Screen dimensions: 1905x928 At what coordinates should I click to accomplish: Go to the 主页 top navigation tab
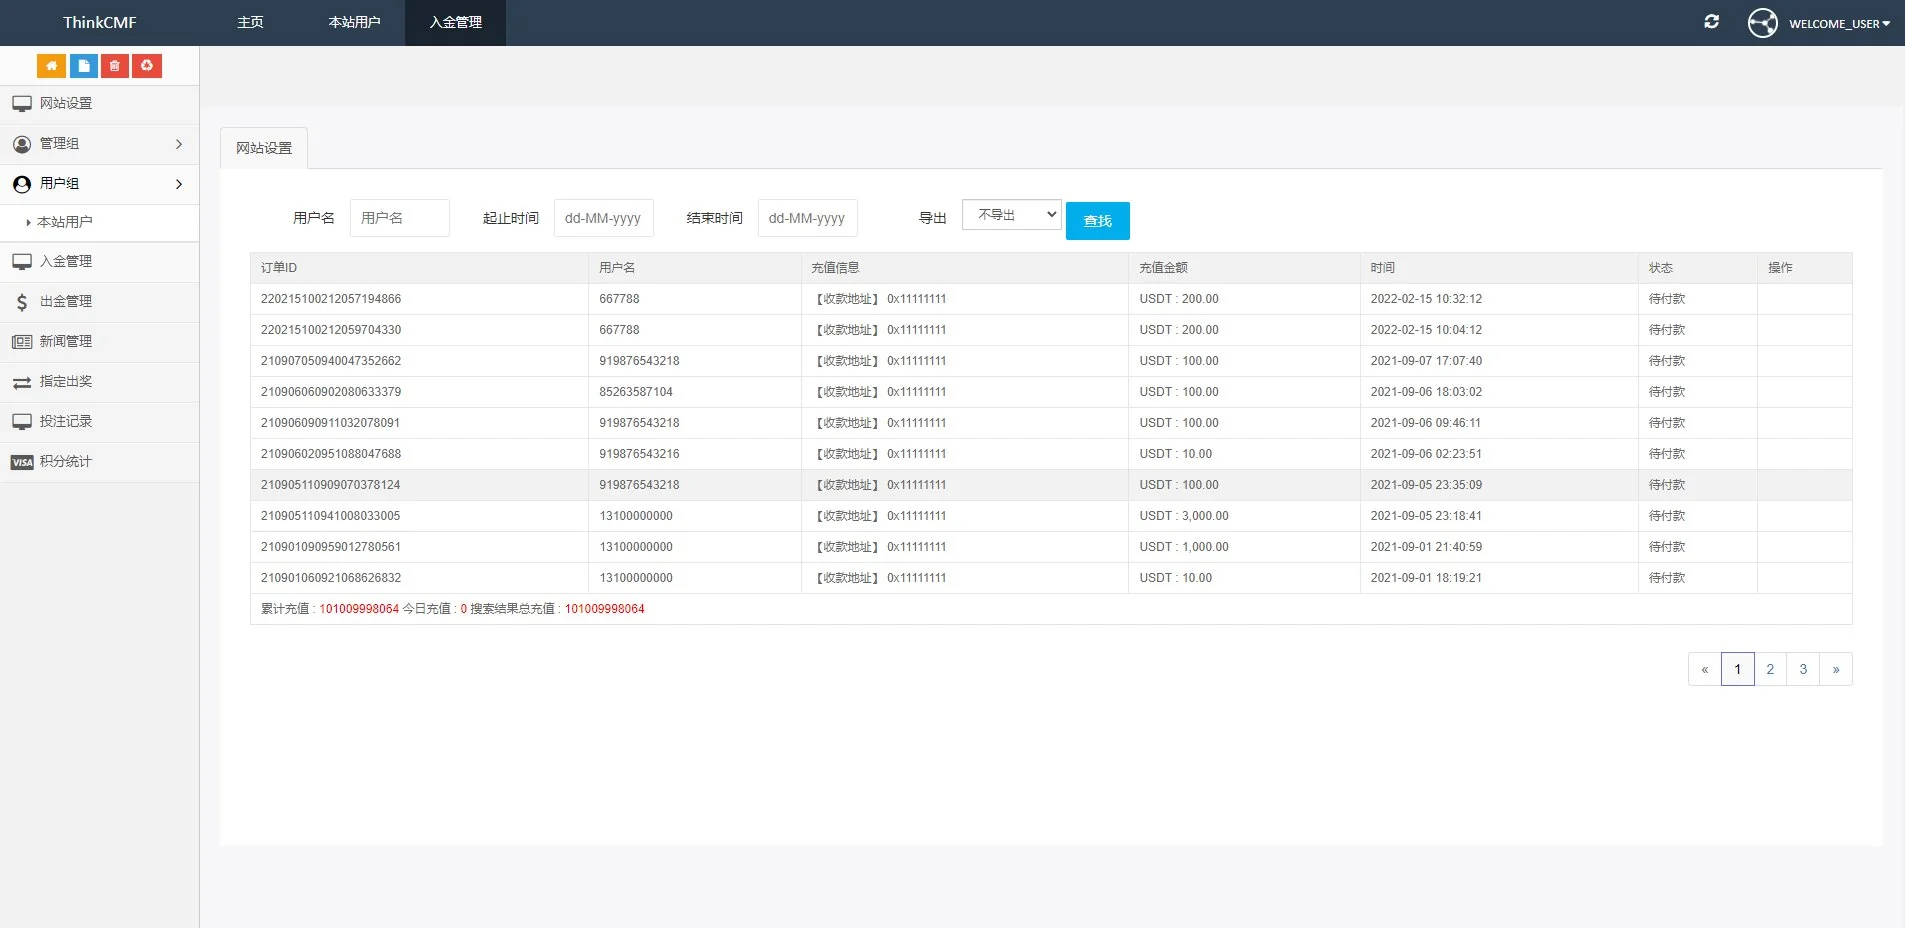250,22
